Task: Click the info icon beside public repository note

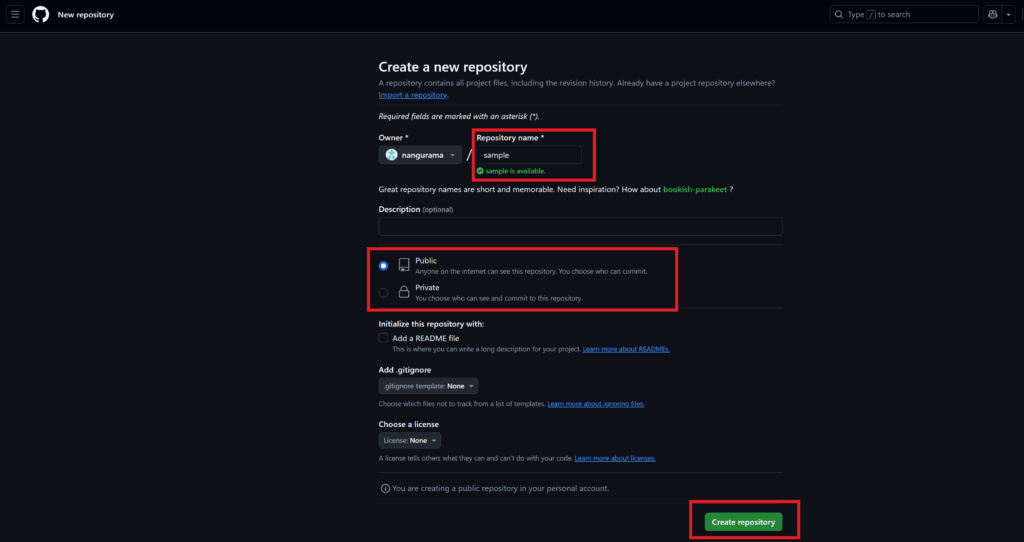Action: 385,488
